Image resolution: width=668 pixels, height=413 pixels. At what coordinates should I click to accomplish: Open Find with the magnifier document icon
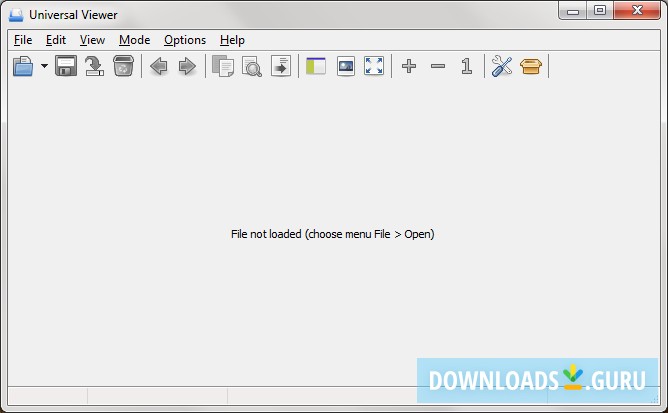coord(252,66)
